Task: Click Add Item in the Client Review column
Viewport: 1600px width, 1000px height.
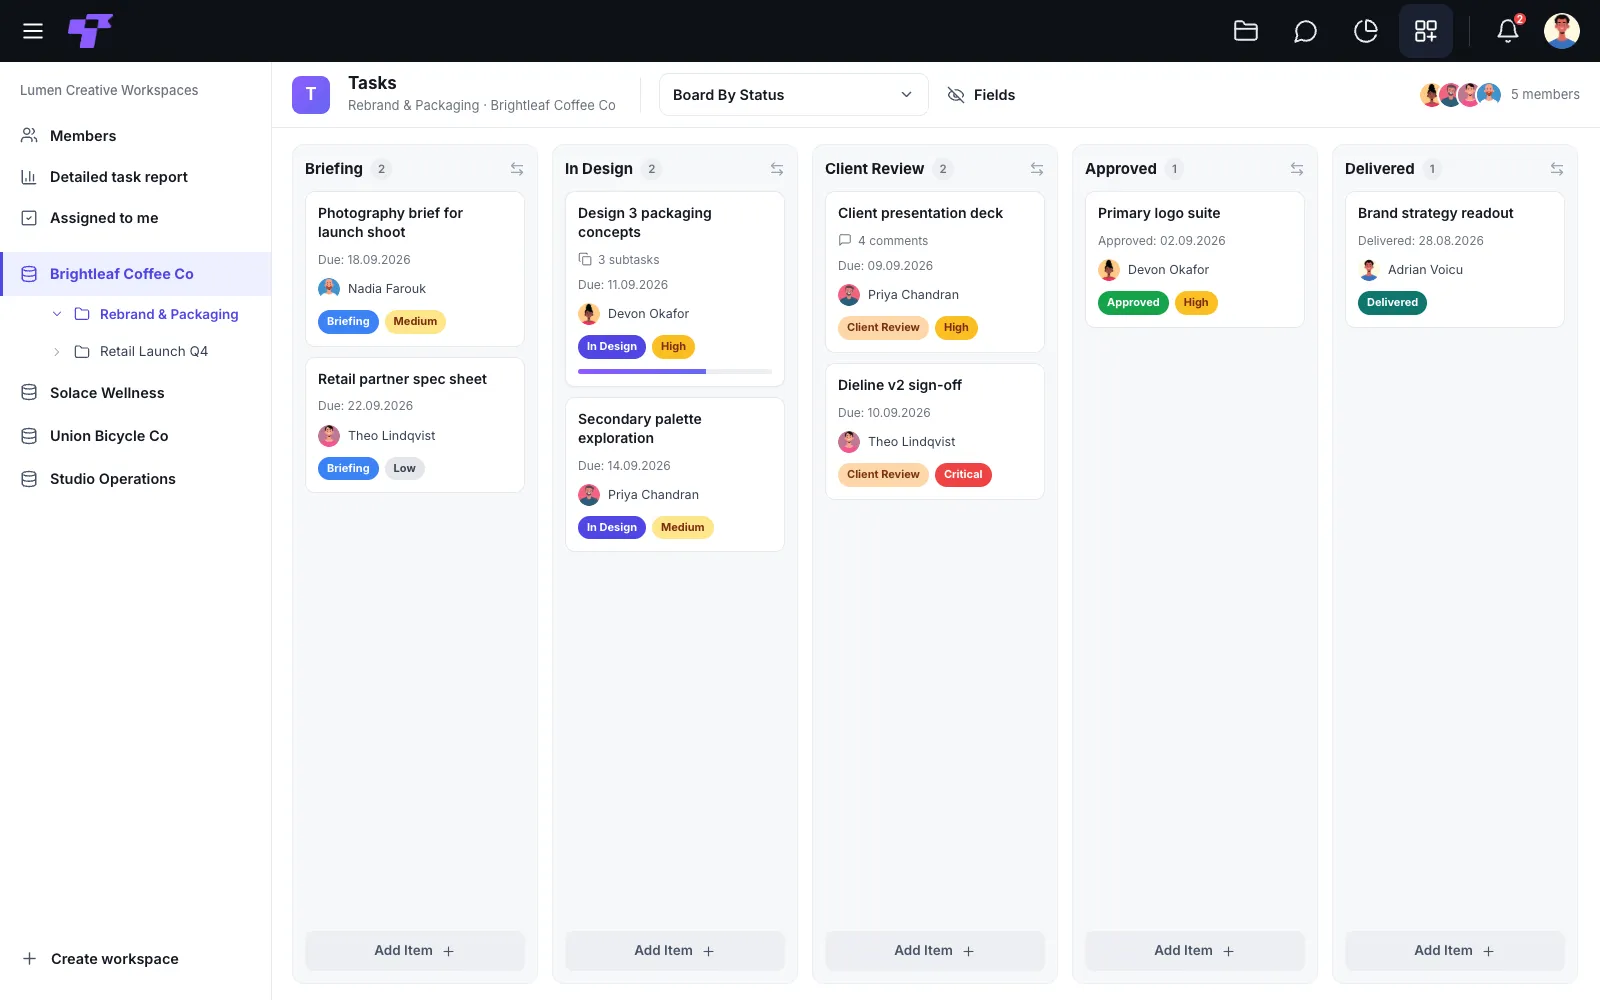Action: point(935,951)
